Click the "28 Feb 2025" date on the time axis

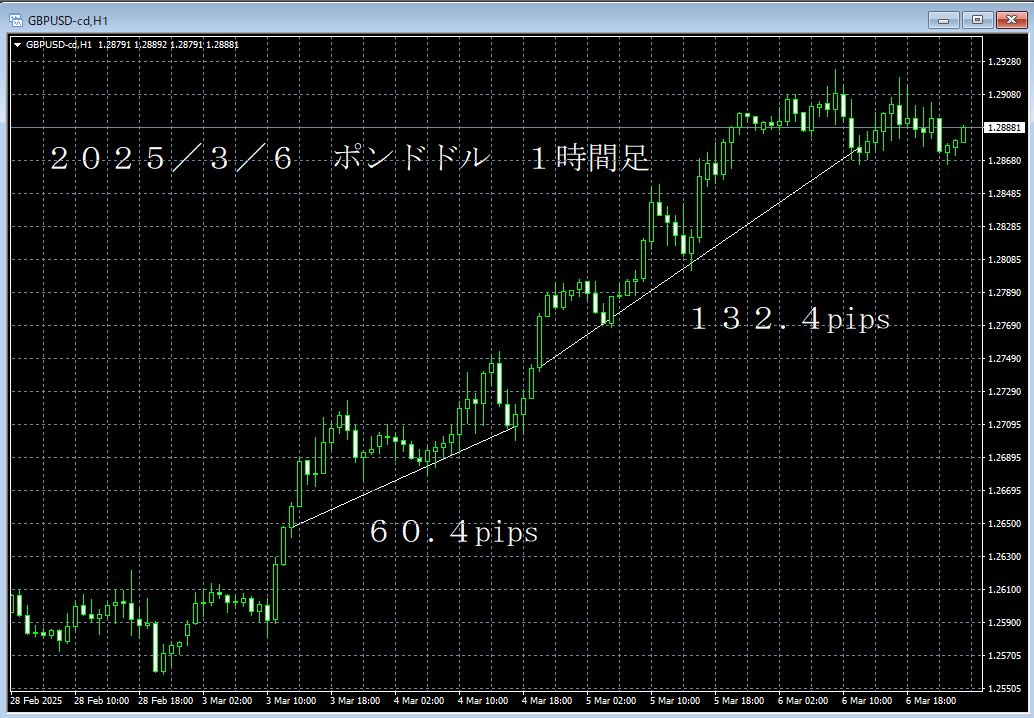point(38,702)
